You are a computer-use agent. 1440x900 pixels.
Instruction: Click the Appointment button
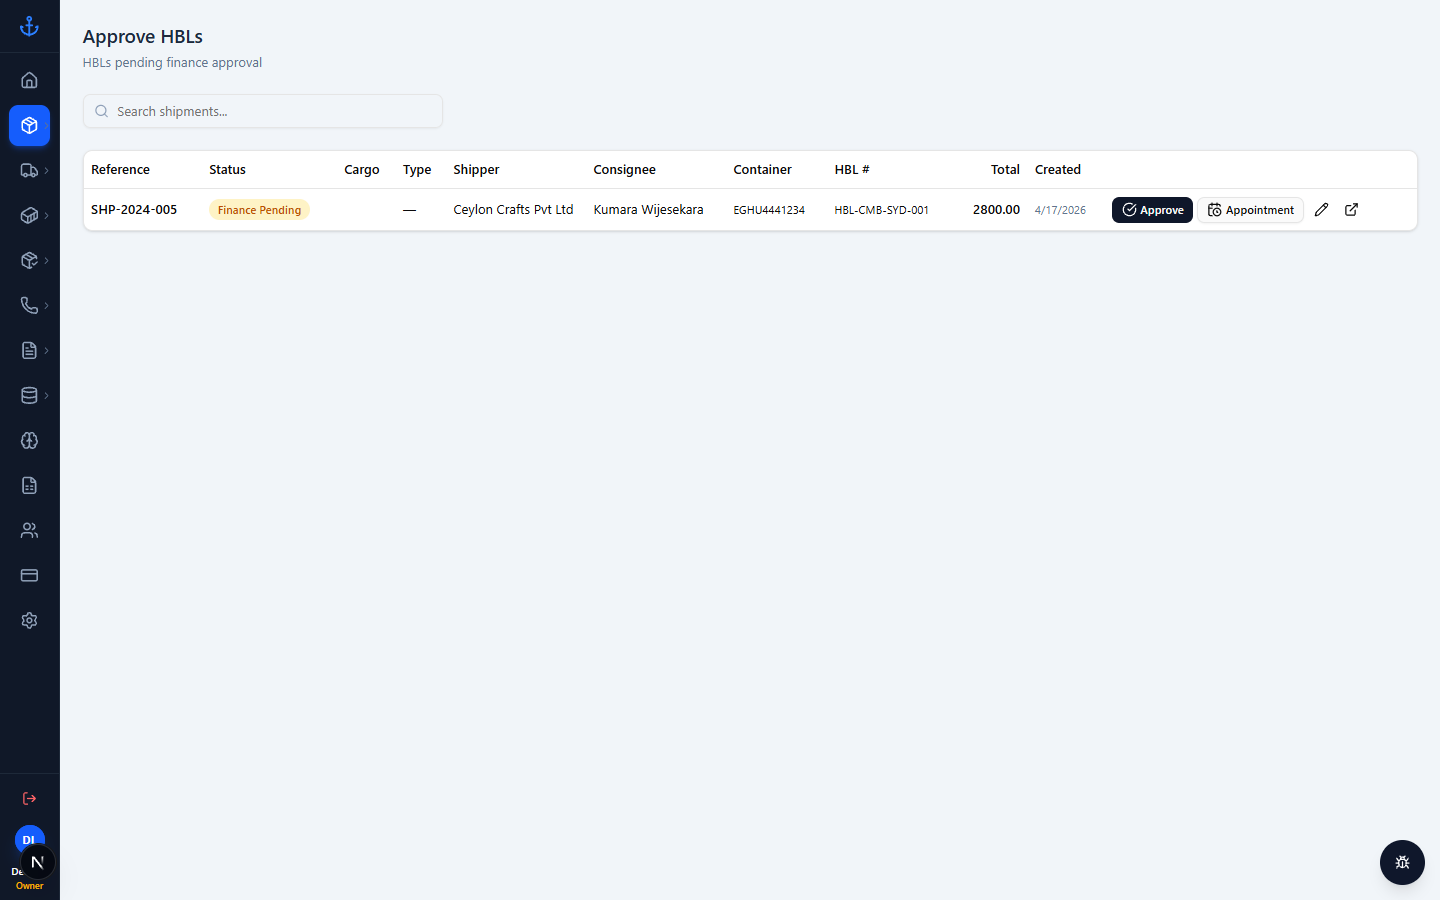(x=1250, y=210)
